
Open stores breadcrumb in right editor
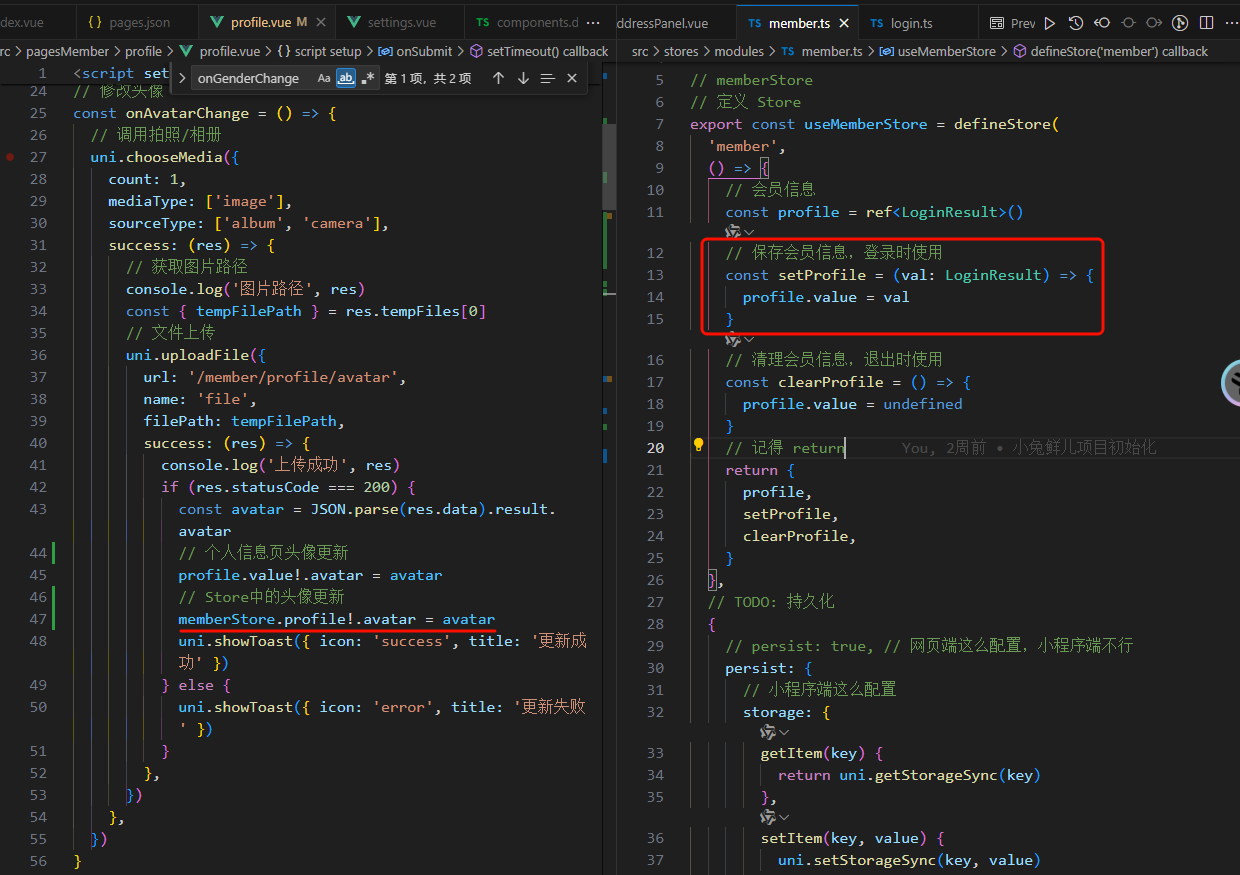click(x=681, y=51)
